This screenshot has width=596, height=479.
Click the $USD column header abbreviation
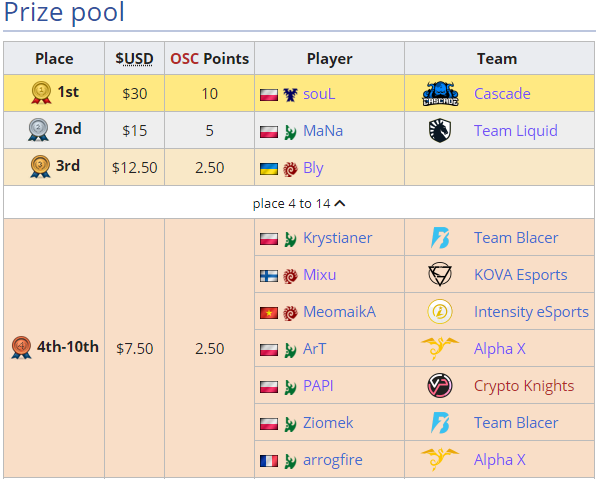(134, 59)
